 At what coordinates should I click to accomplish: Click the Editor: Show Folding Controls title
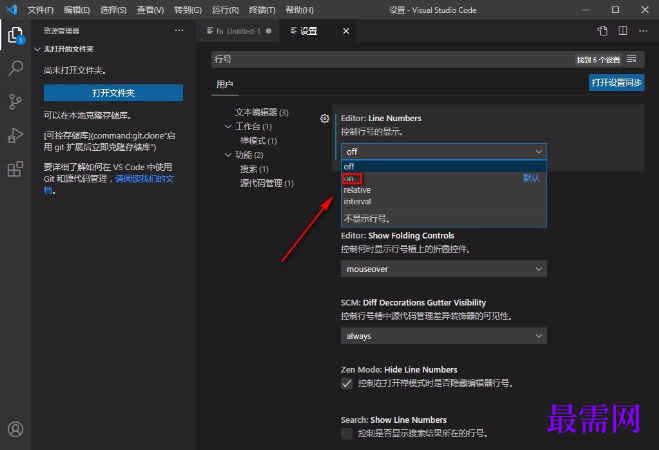[398, 235]
